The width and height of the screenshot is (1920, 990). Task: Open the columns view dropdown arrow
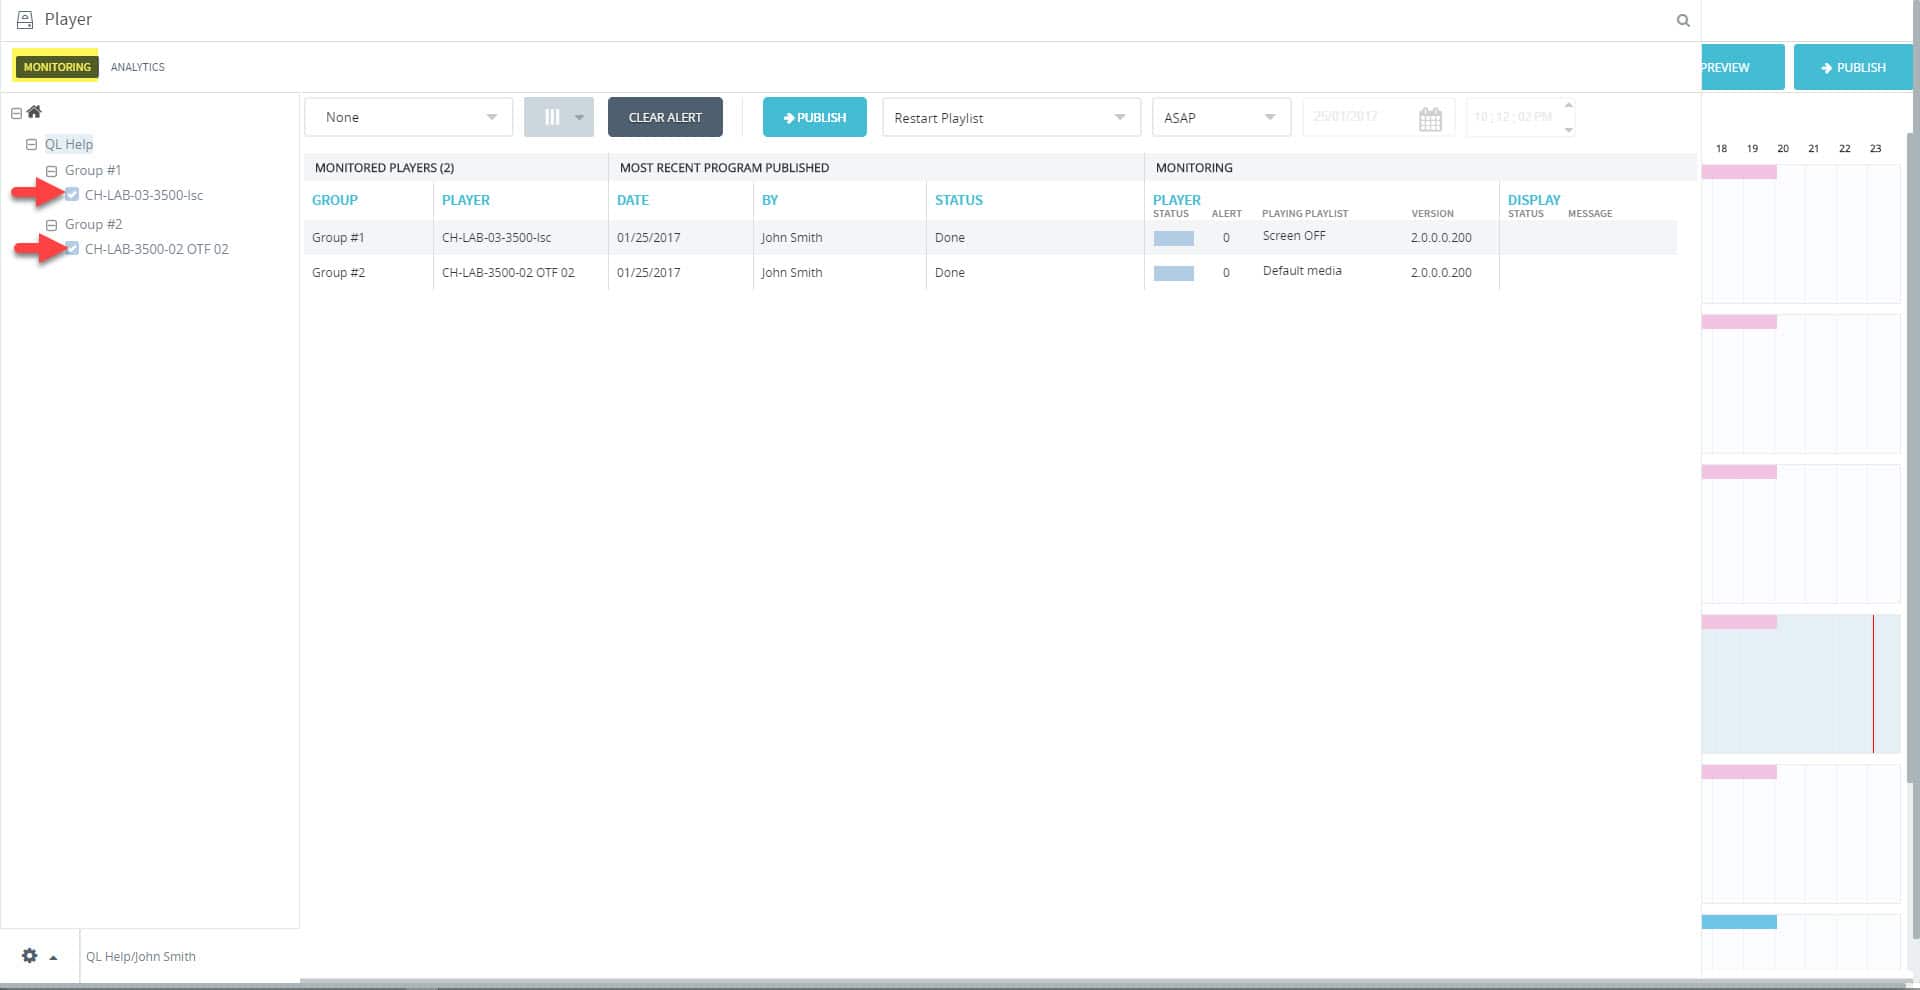click(x=579, y=117)
